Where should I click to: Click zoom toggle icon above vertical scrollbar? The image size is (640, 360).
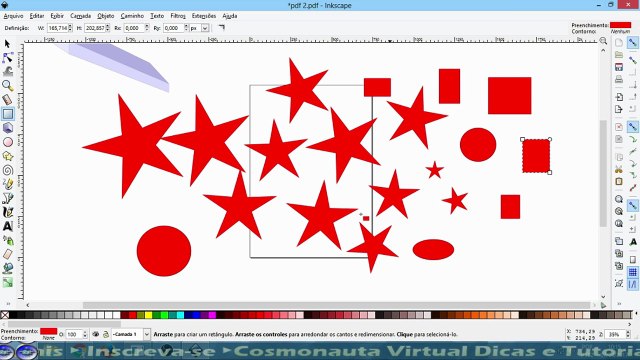click(603, 41)
